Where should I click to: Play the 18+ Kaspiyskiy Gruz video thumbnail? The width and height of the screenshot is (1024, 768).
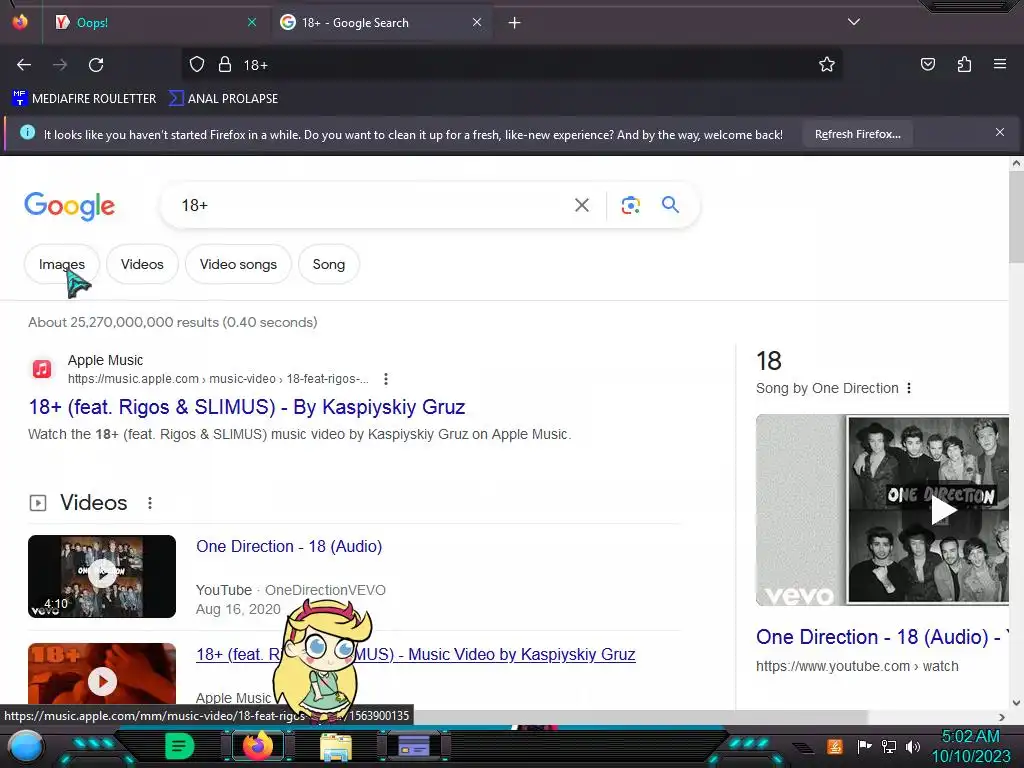102,676
